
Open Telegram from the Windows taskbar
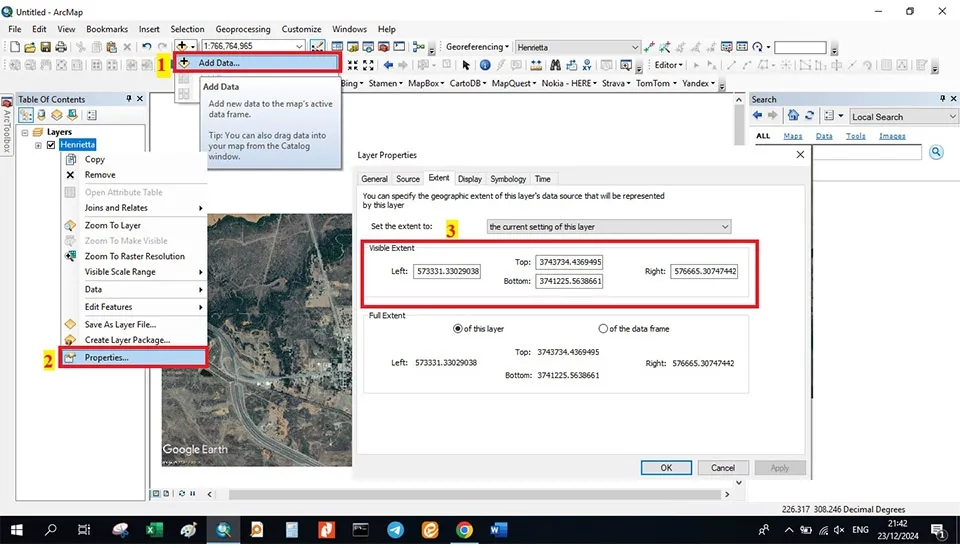(x=395, y=529)
